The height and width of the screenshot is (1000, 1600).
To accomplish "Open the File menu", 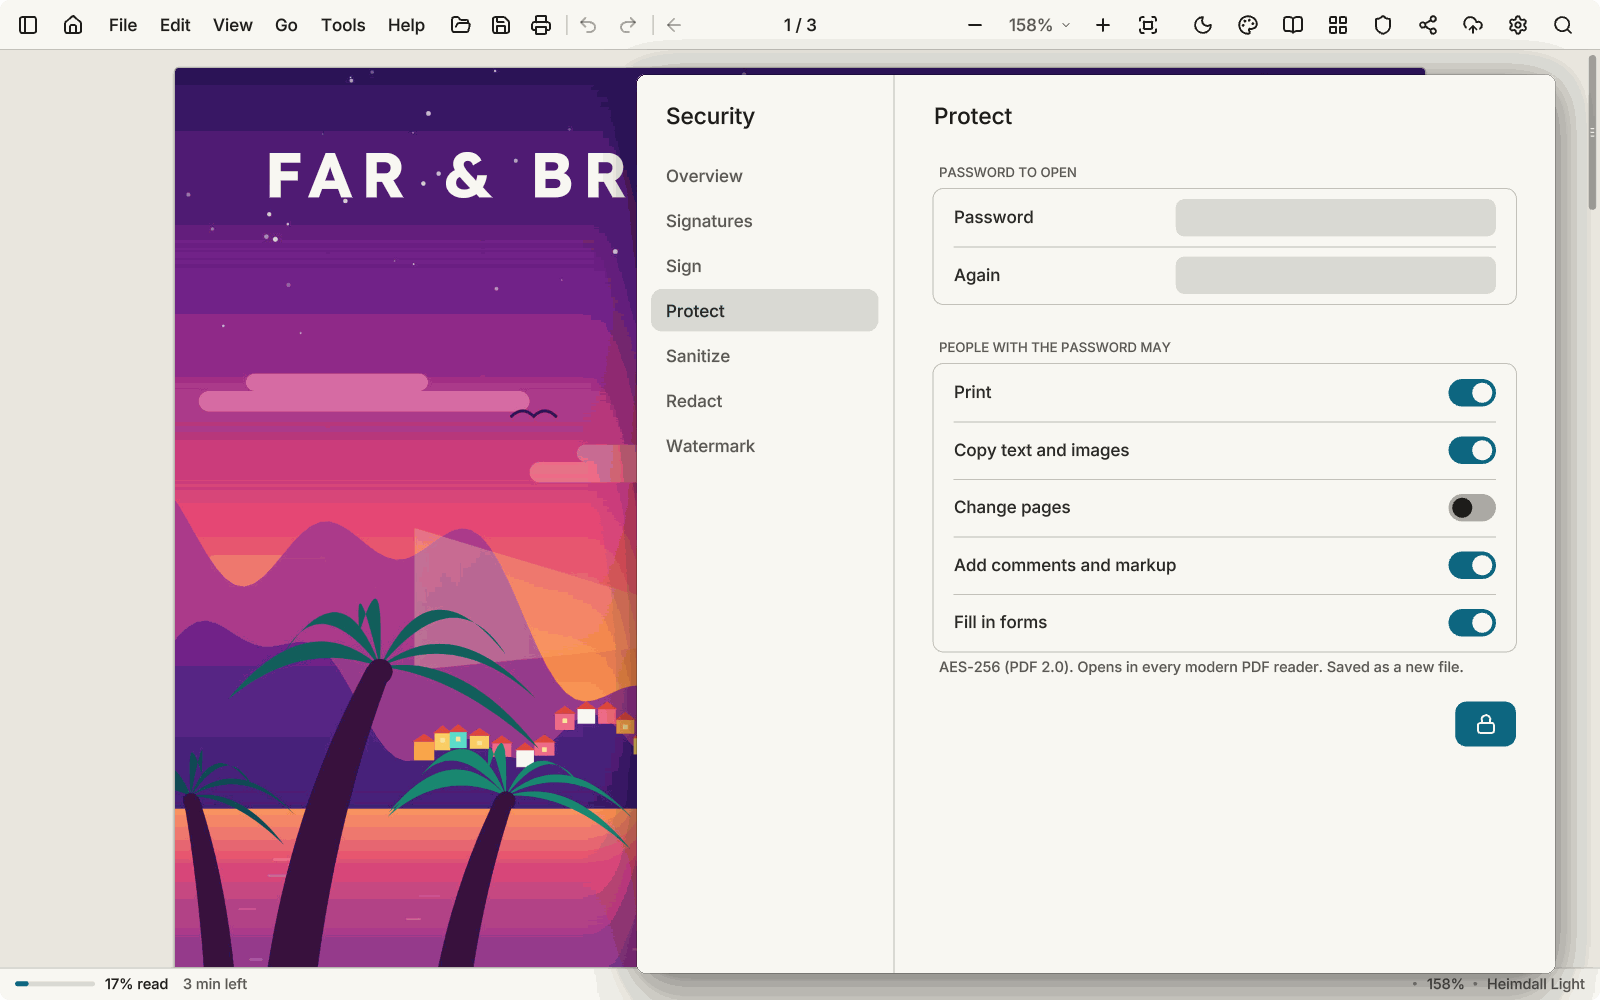I will 123,25.
